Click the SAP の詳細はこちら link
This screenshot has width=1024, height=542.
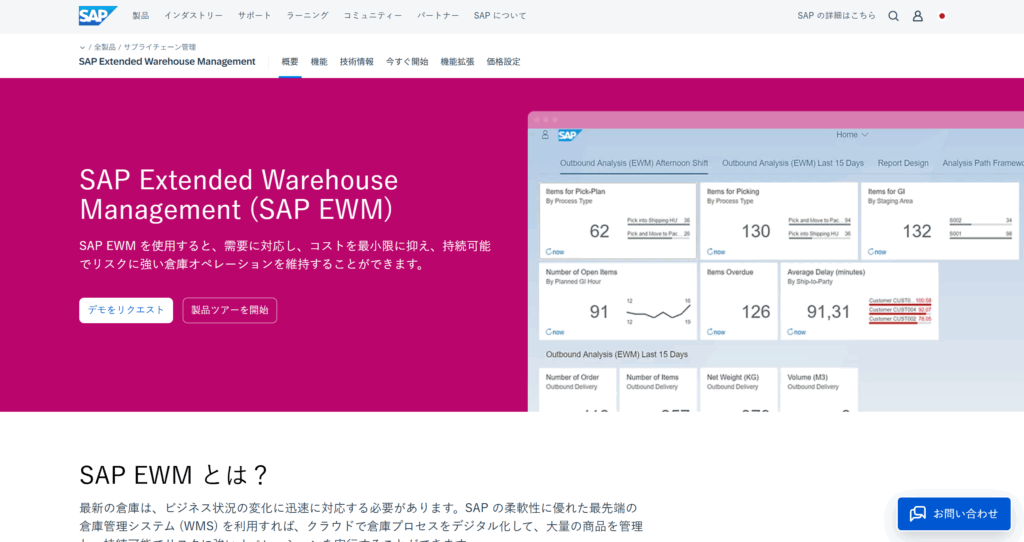coord(836,16)
